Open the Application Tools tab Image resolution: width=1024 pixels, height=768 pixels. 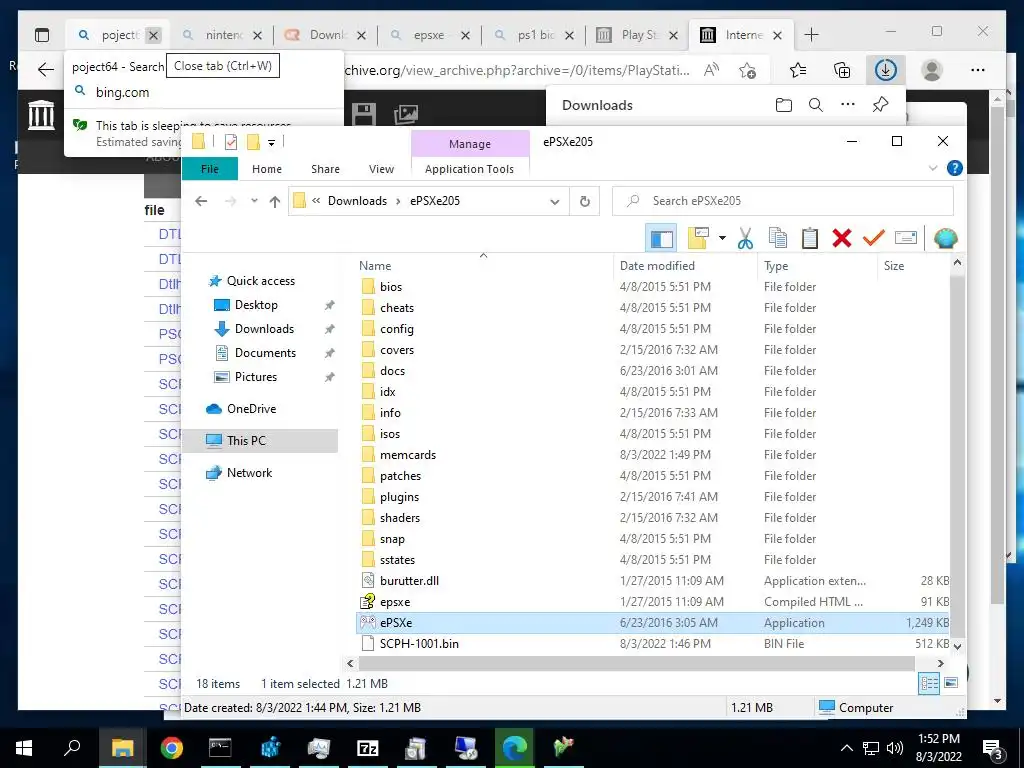point(470,169)
